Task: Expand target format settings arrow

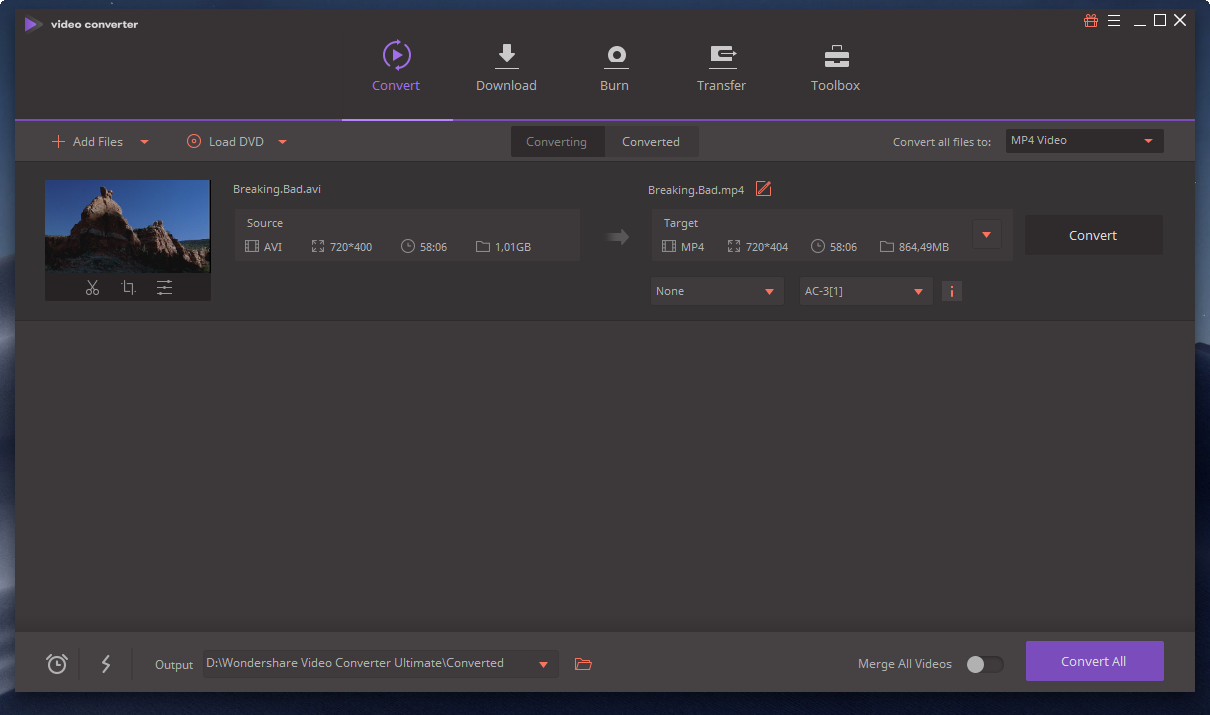Action: pos(986,235)
